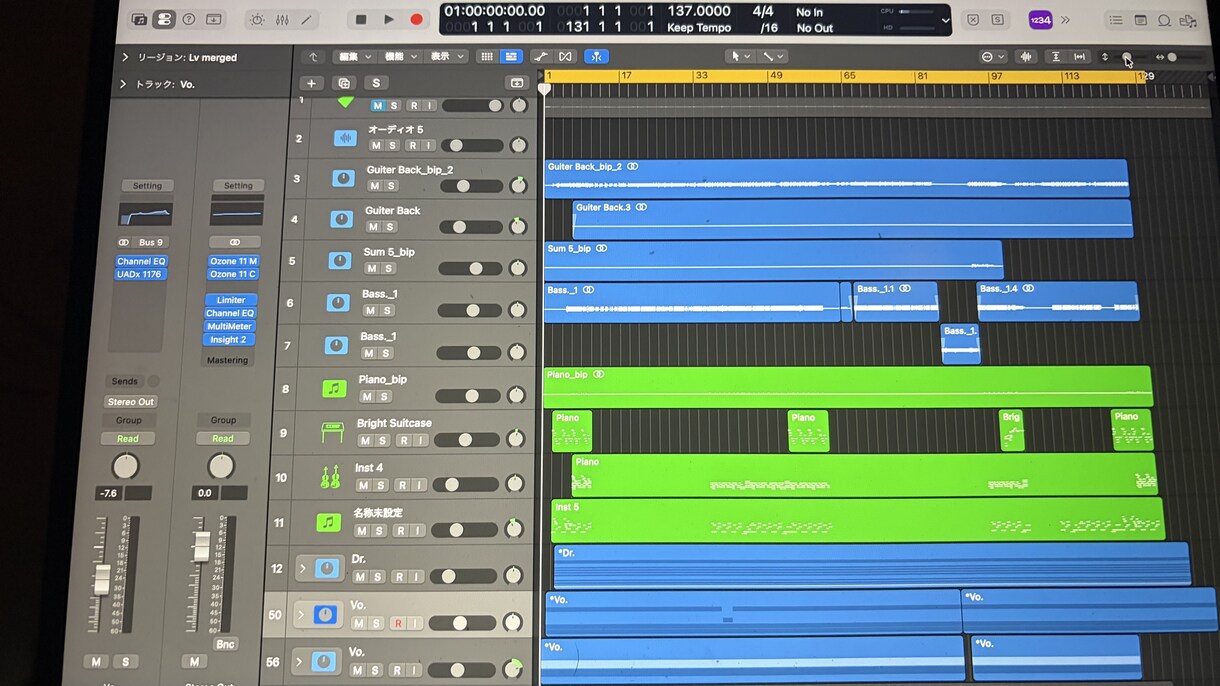Click the add track plus button
This screenshot has width=1220, height=686.
(x=311, y=84)
